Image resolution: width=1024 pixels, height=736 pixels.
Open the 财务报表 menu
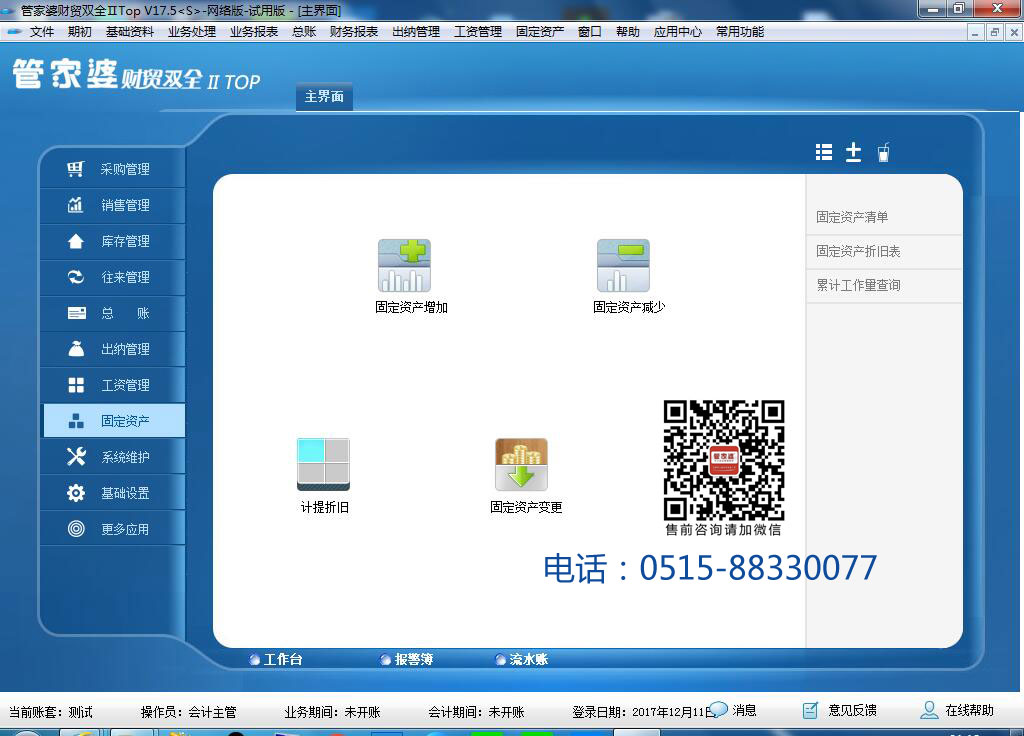[x=353, y=31]
